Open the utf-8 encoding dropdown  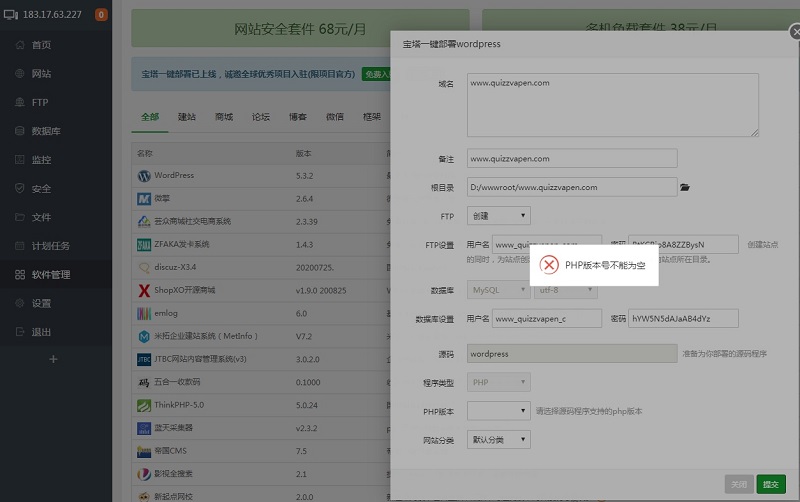coord(566,290)
